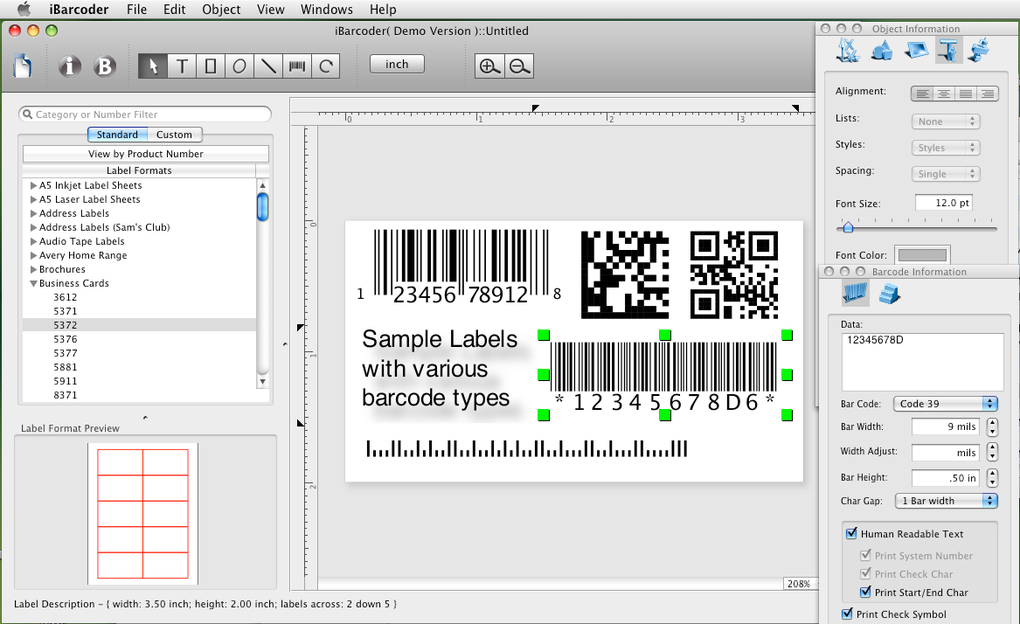Click View by Product Number button
Viewport: 1020px width, 624px height.
coord(146,154)
